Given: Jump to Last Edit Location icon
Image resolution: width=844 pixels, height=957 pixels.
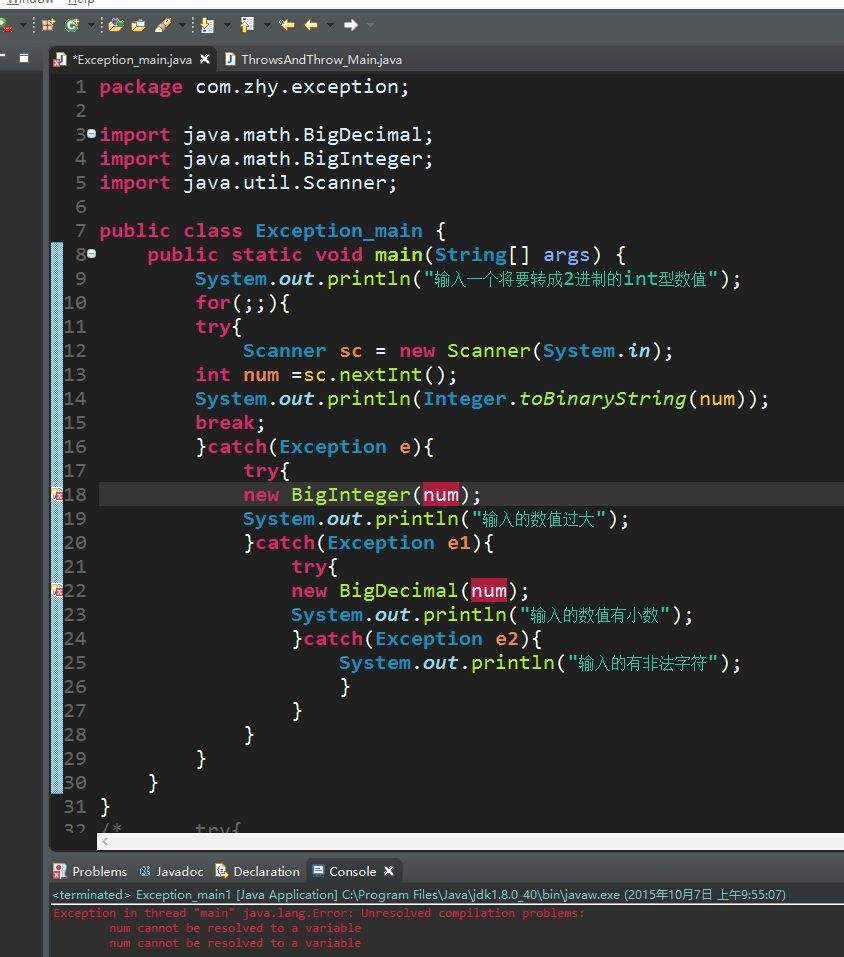Looking at the screenshot, I should pos(288,25).
